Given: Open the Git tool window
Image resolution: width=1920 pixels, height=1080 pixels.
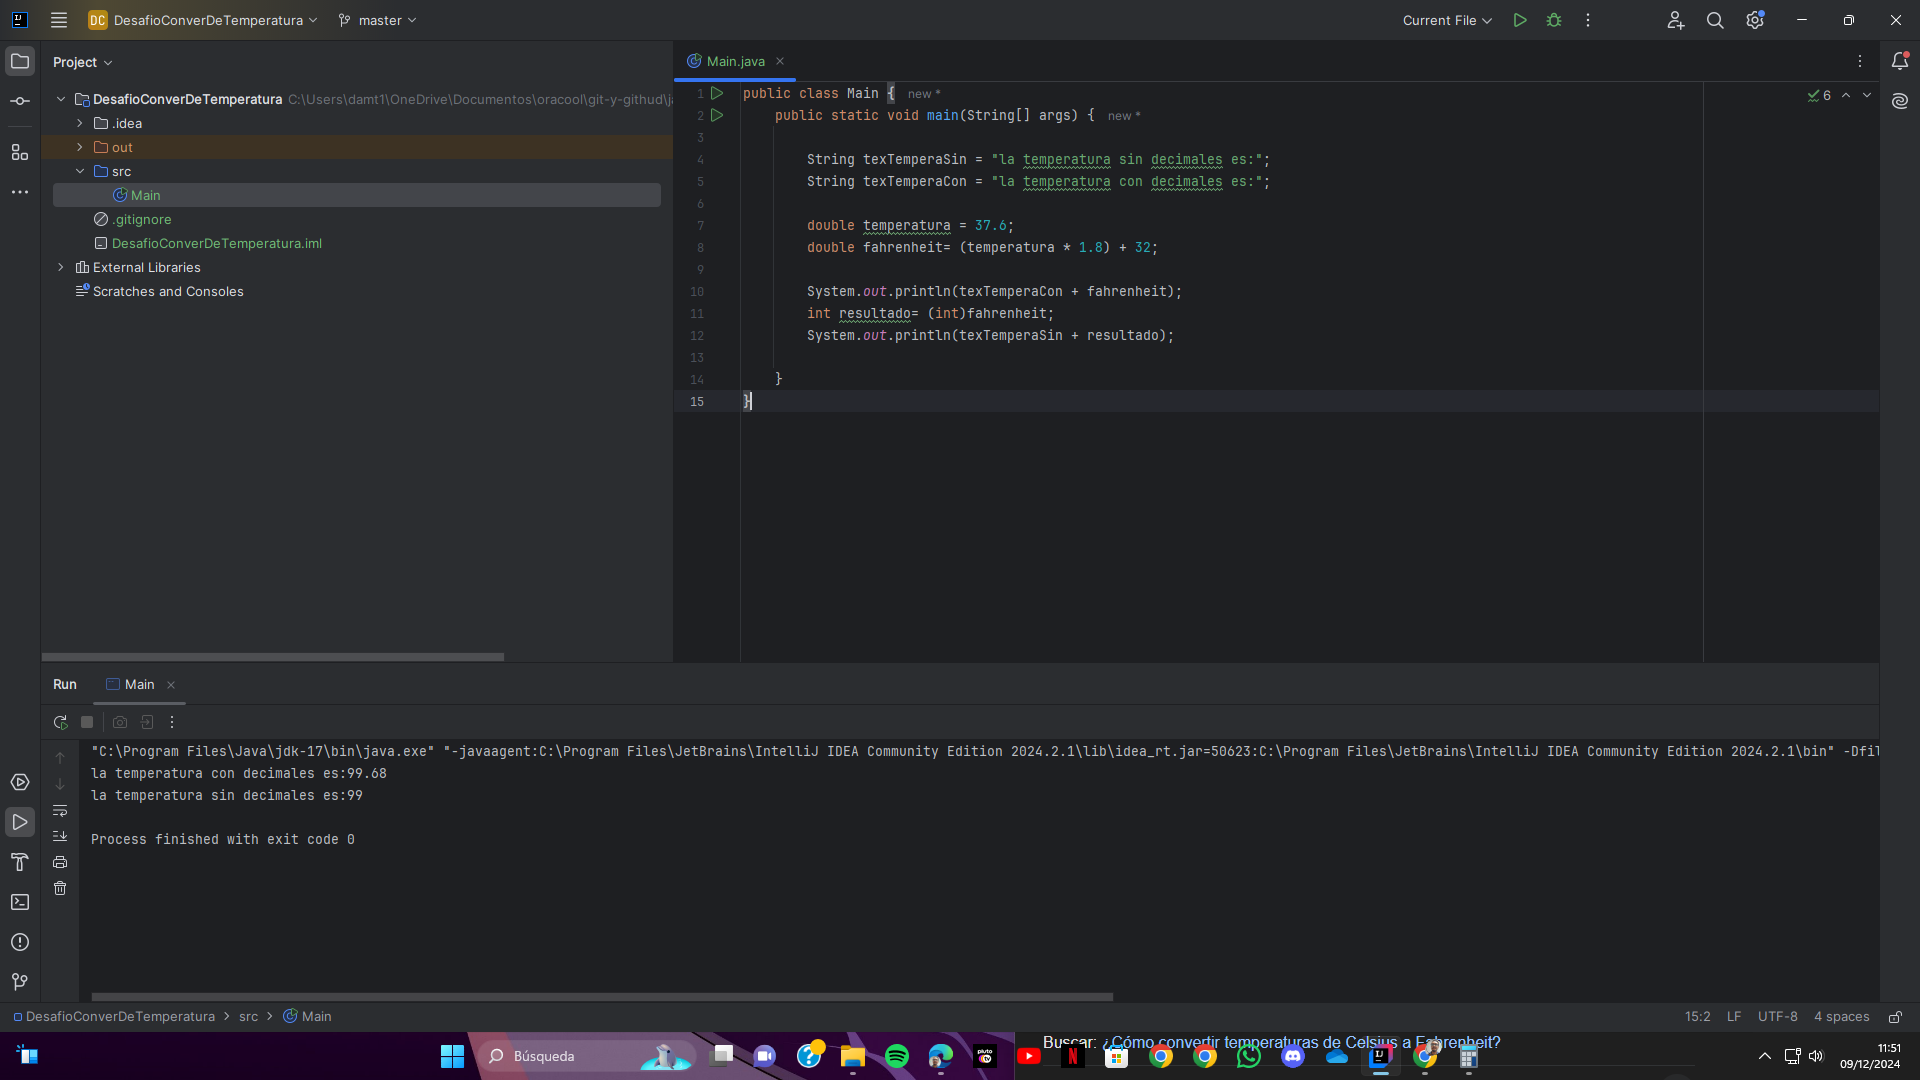Looking at the screenshot, I should point(20,982).
